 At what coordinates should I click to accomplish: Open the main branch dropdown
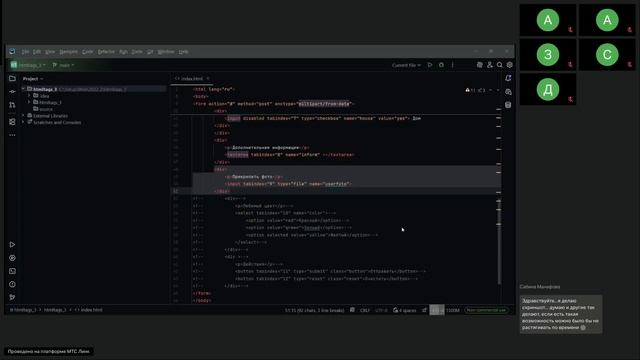tap(63, 65)
